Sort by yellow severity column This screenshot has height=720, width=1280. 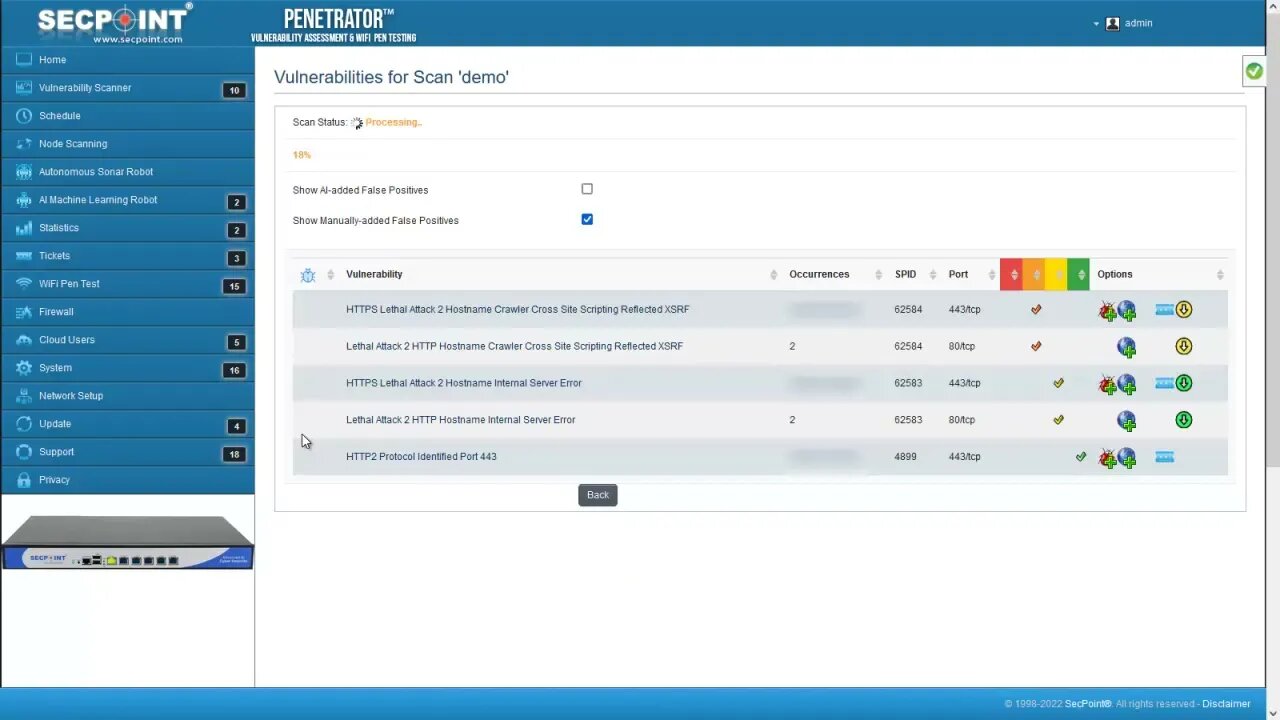(1056, 274)
